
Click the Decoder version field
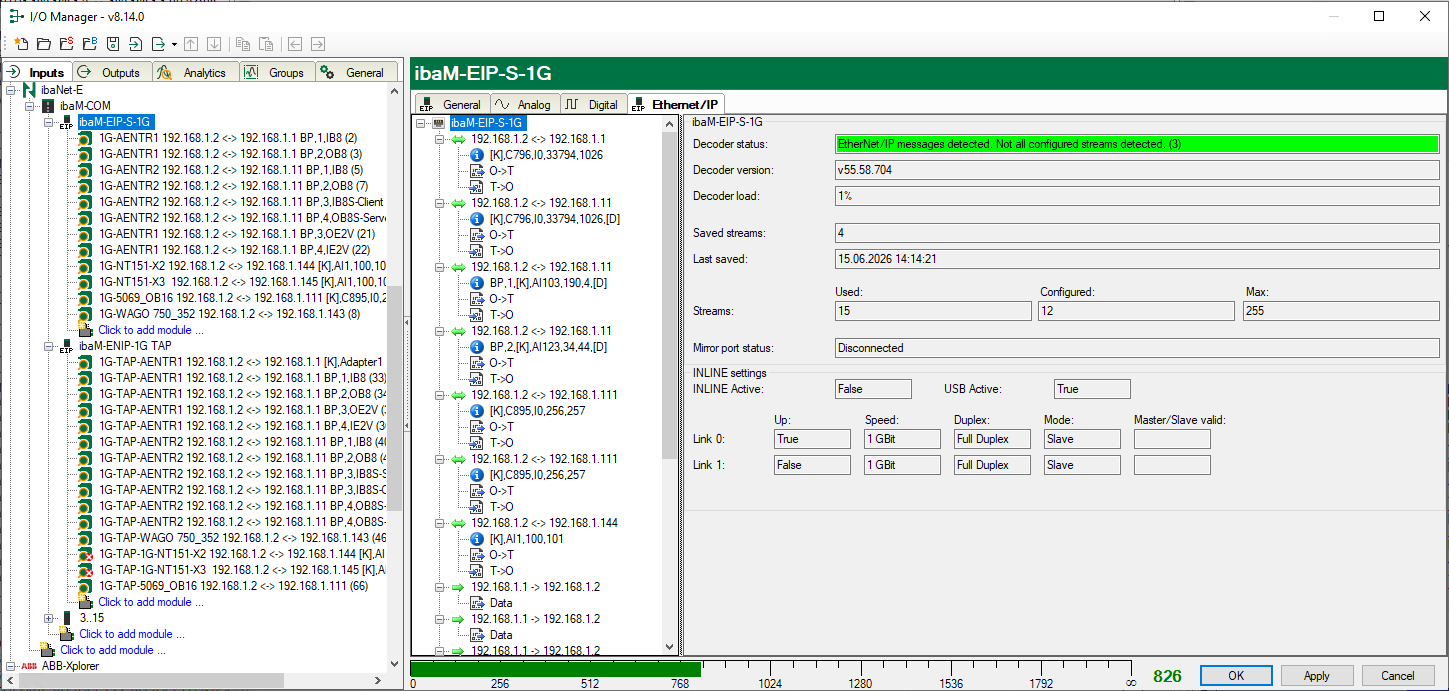(x=1136, y=170)
